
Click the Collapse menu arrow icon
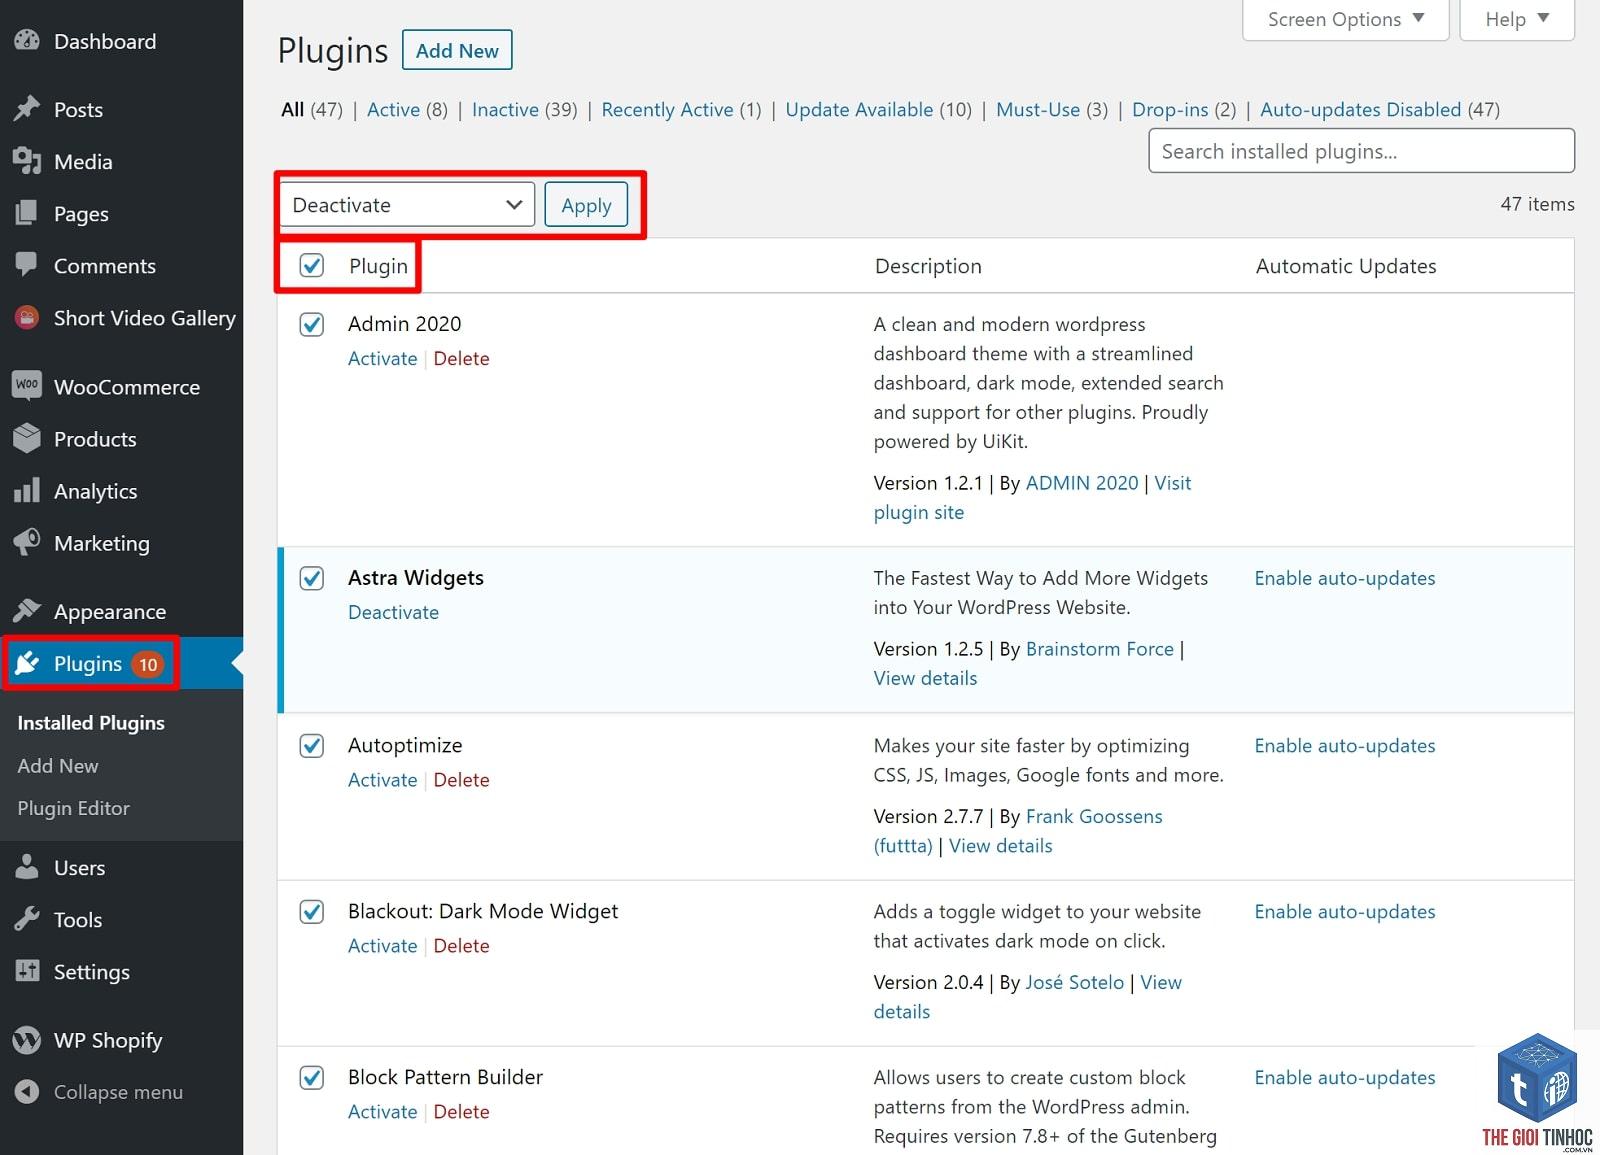pyautogui.click(x=27, y=1092)
